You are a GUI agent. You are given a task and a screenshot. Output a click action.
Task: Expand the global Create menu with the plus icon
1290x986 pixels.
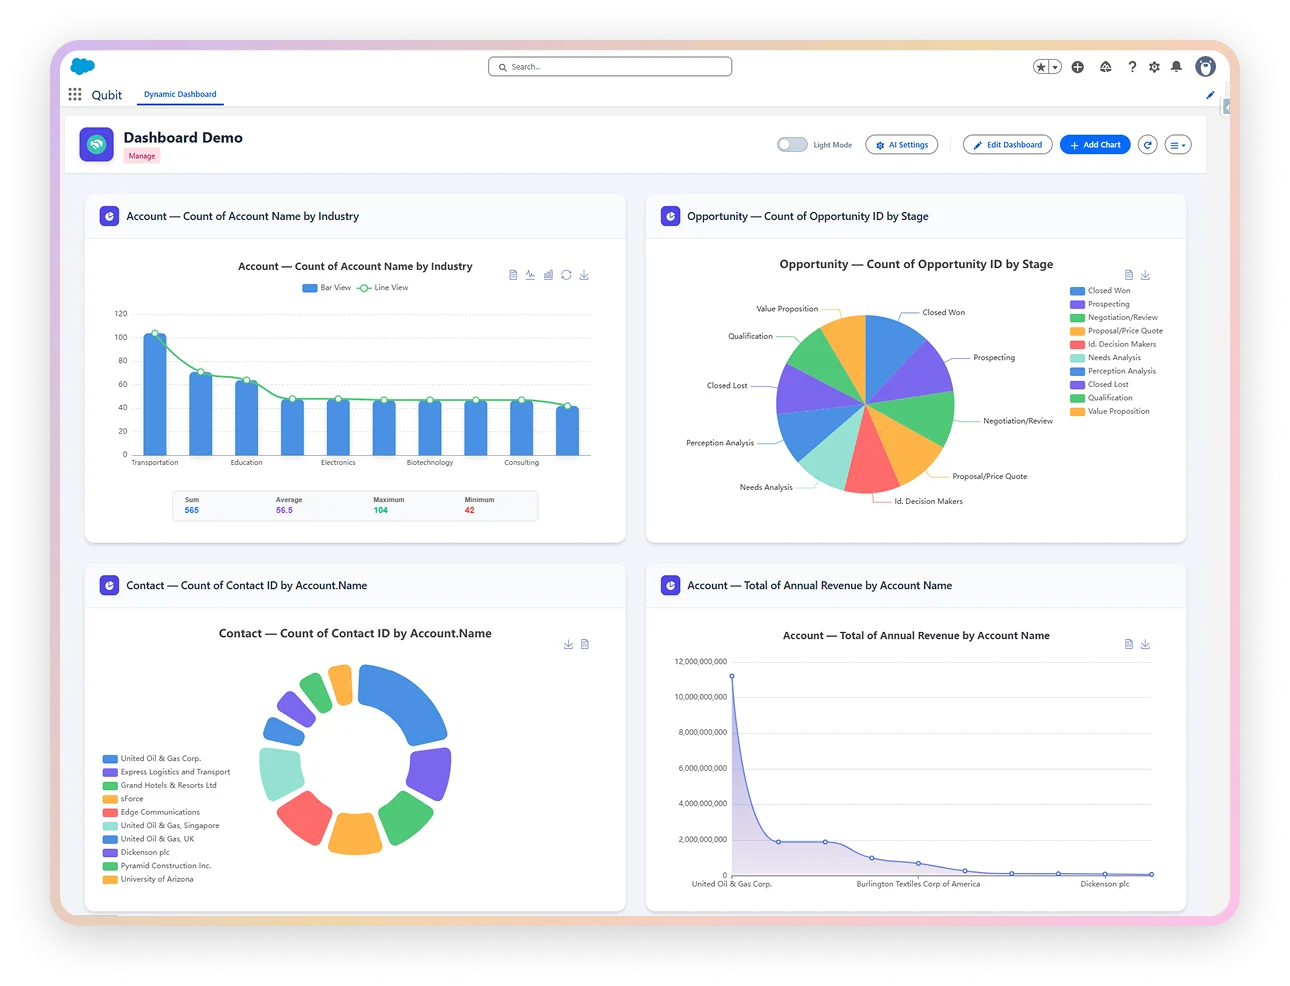click(x=1077, y=66)
